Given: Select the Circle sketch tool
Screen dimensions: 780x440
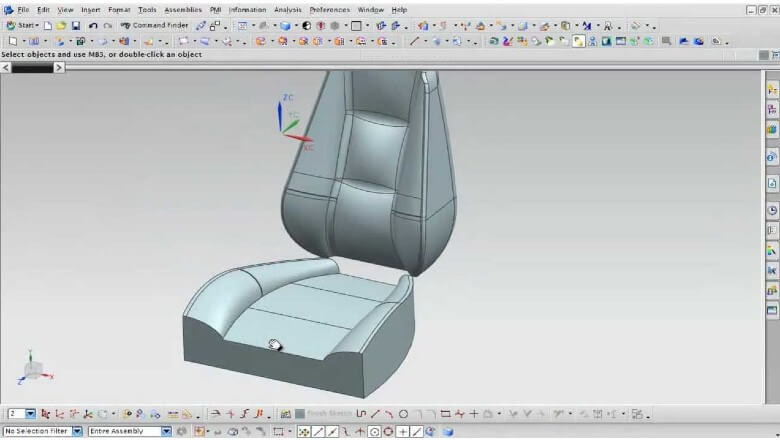Looking at the screenshot, I should click(x=403, y=414).
